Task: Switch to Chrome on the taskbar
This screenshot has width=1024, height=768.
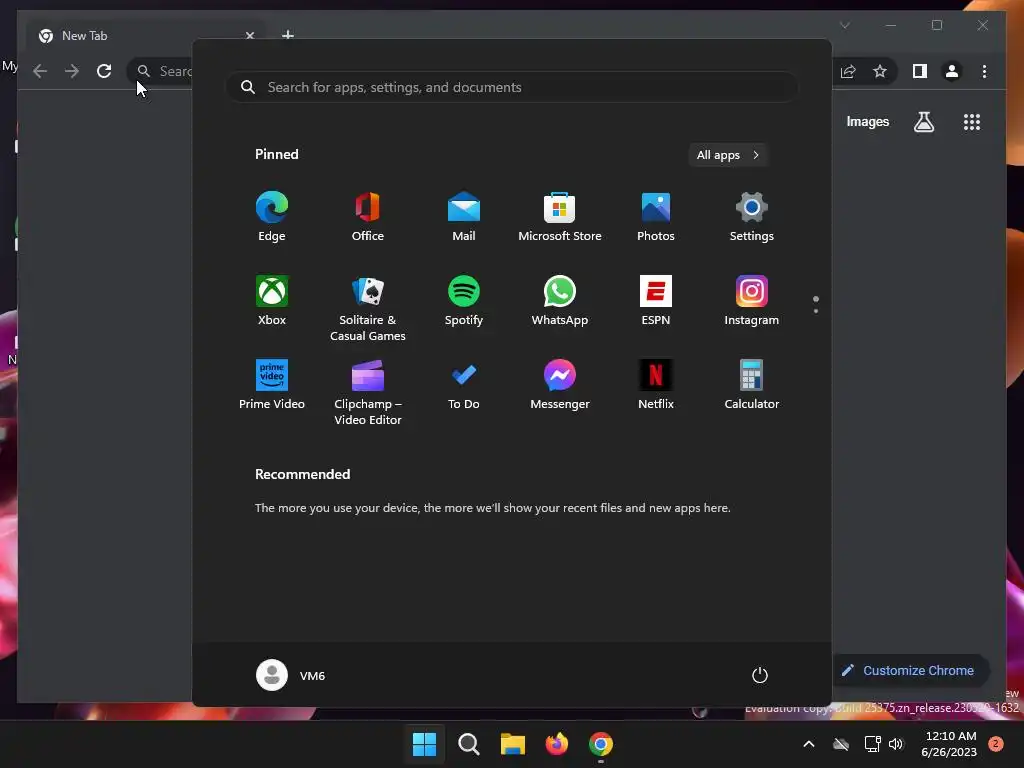Action: tap(601, 744)
